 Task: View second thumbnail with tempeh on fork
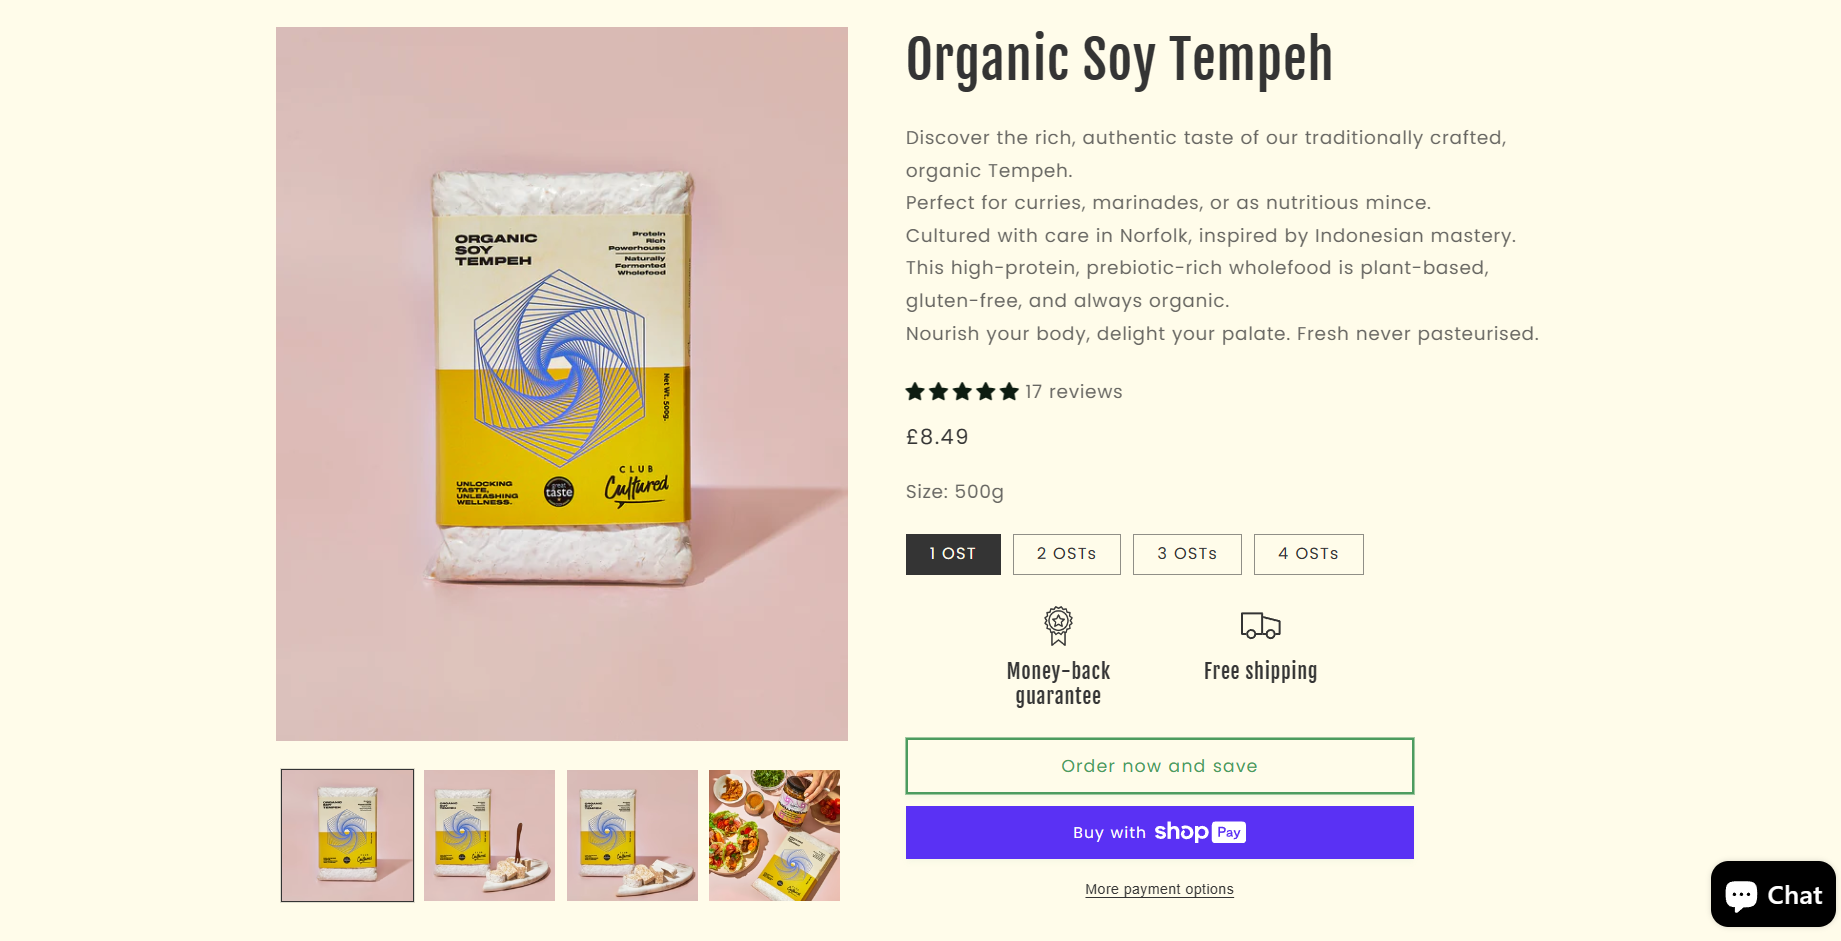click(x=489, y=835)
